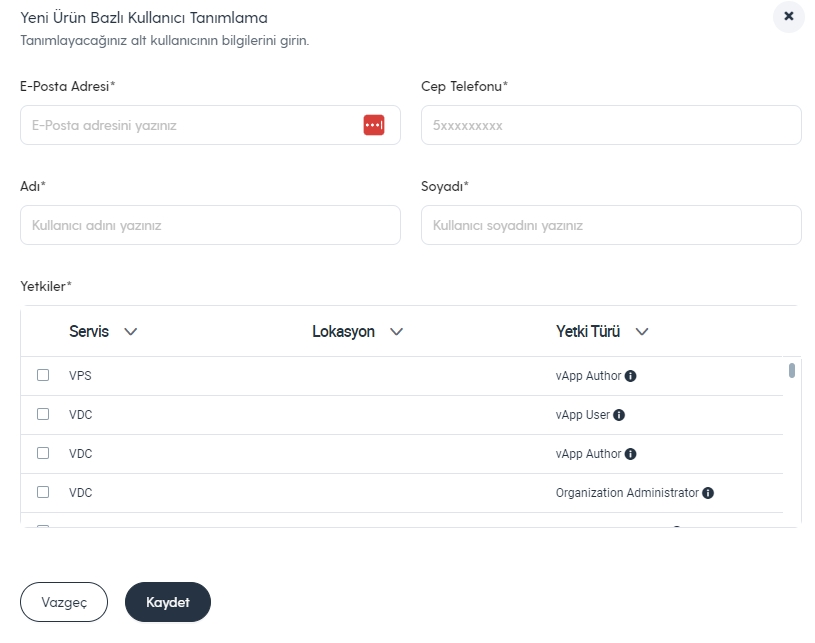Click the password manager icon in email field
815x643 pixels.
[x=374, y=125]
